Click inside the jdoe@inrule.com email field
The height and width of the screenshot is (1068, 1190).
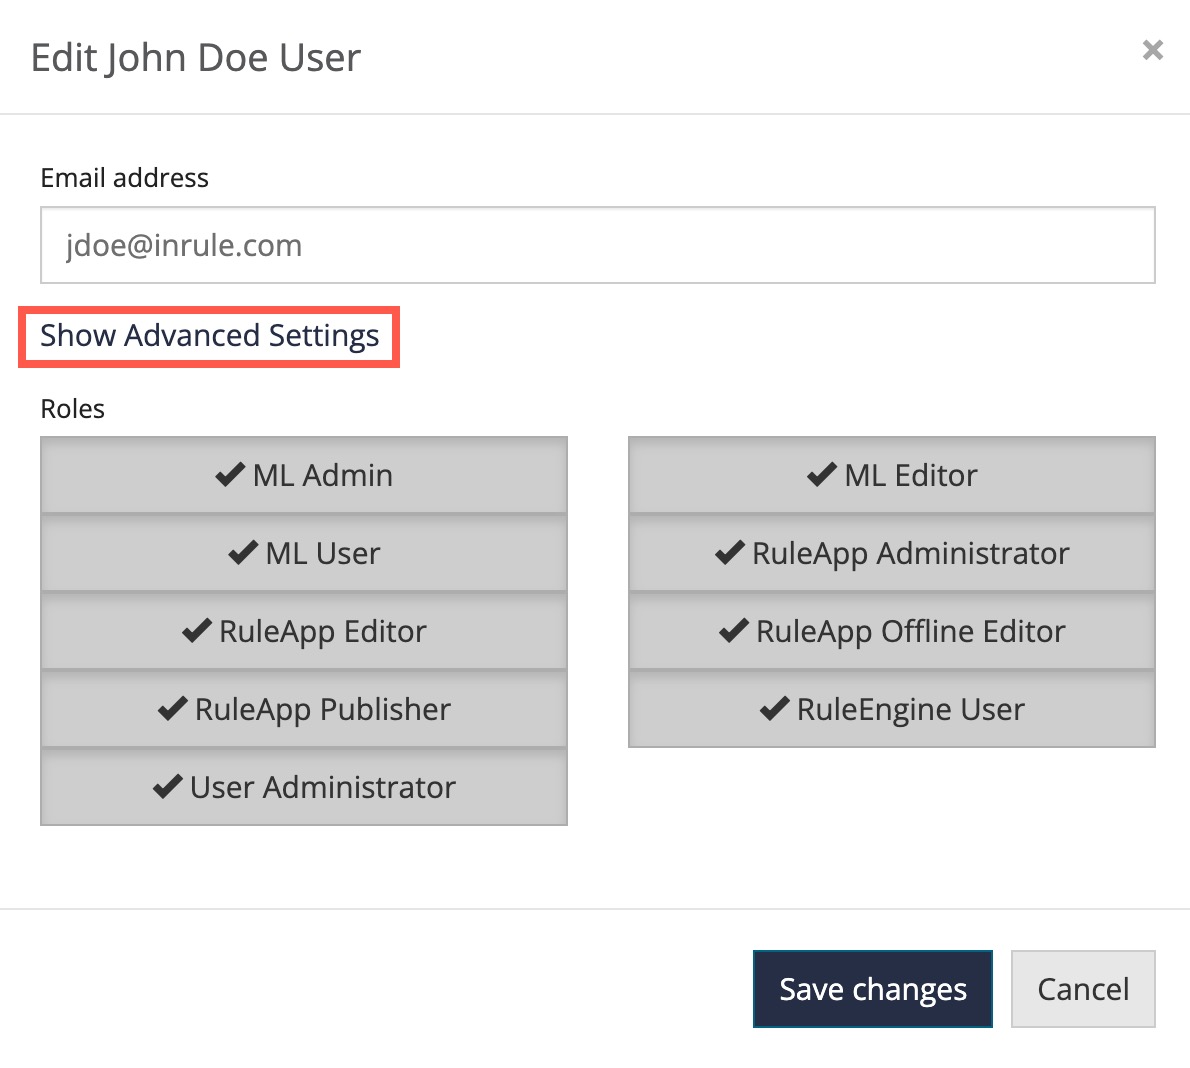(597, 245)
